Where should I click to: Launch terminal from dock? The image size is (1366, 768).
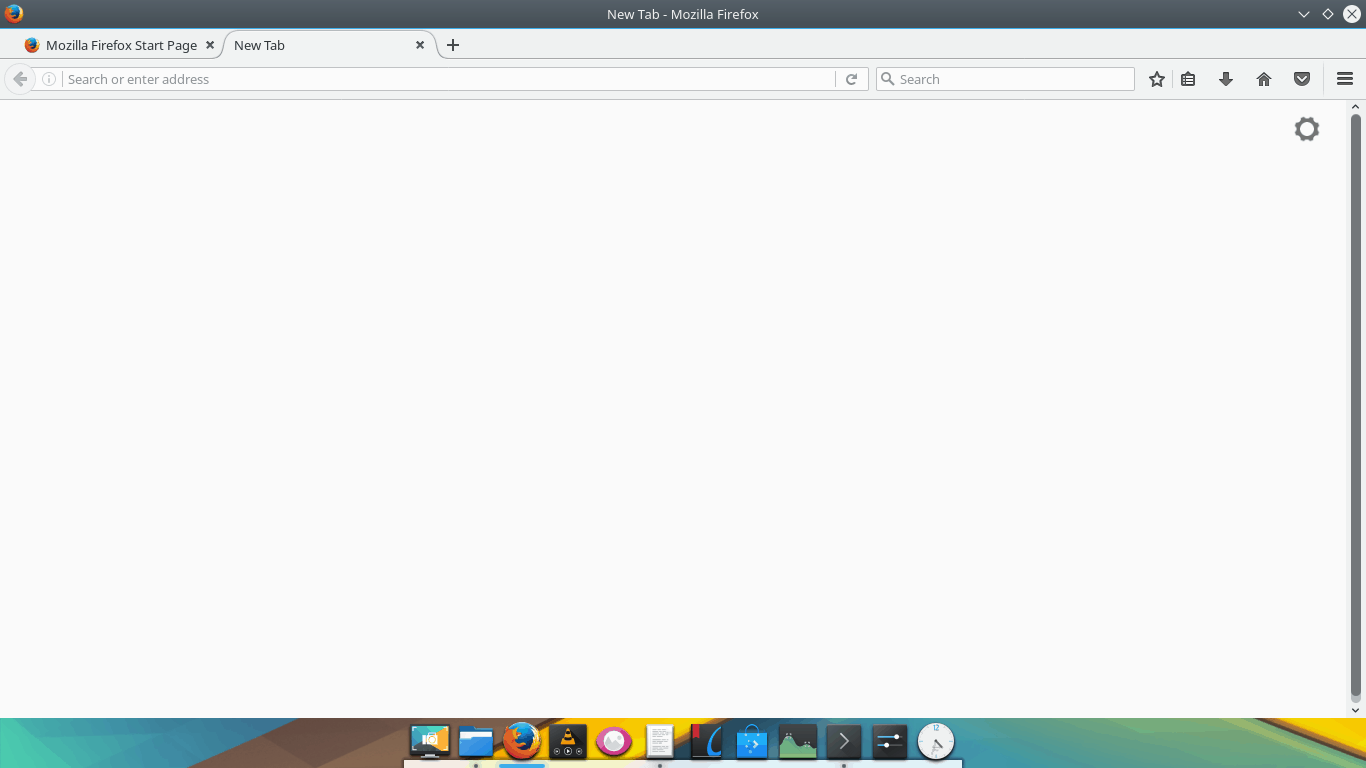pos(844,742)
